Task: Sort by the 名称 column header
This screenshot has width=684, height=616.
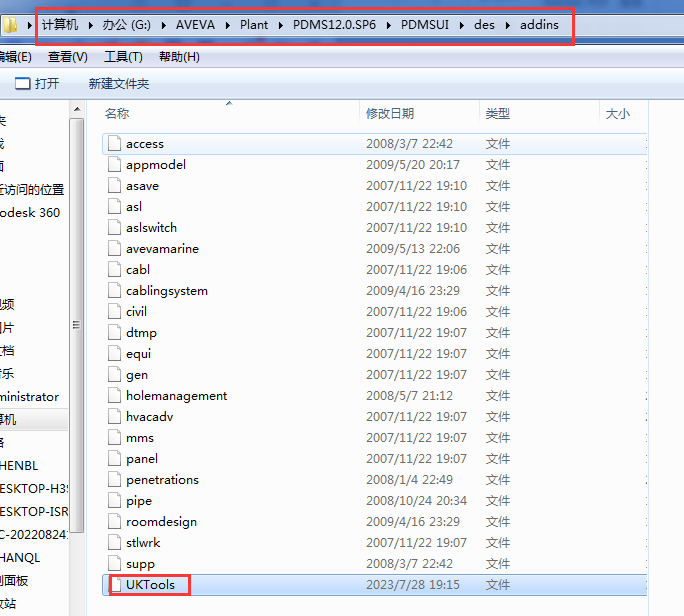Action: [x=118, y=114]
